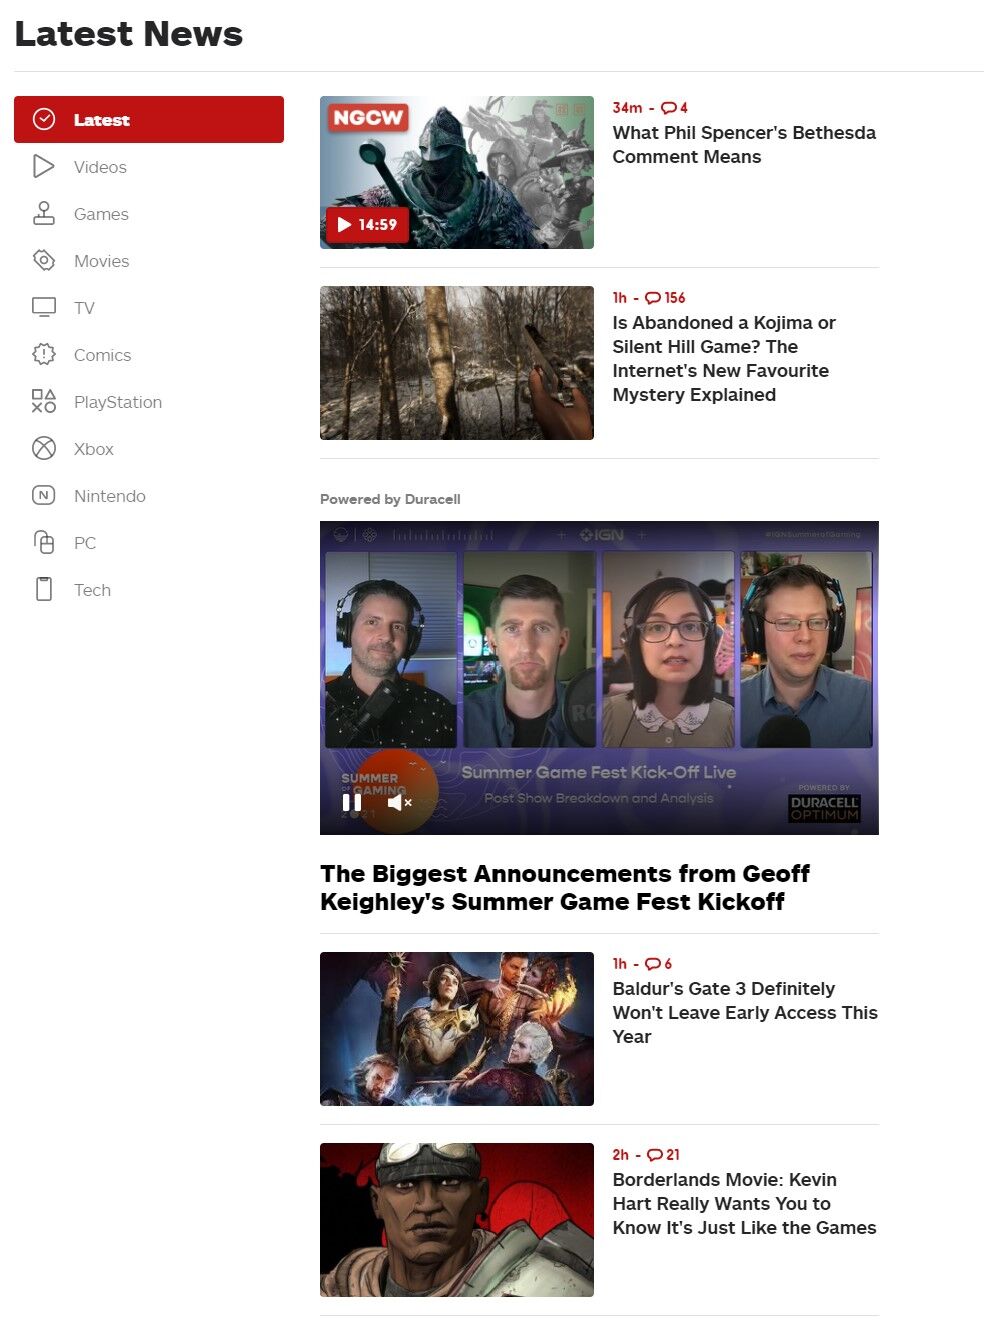Viewport: 984px width, 1328px height.
Task: Go to Xbox news
Action: [94, 449]
